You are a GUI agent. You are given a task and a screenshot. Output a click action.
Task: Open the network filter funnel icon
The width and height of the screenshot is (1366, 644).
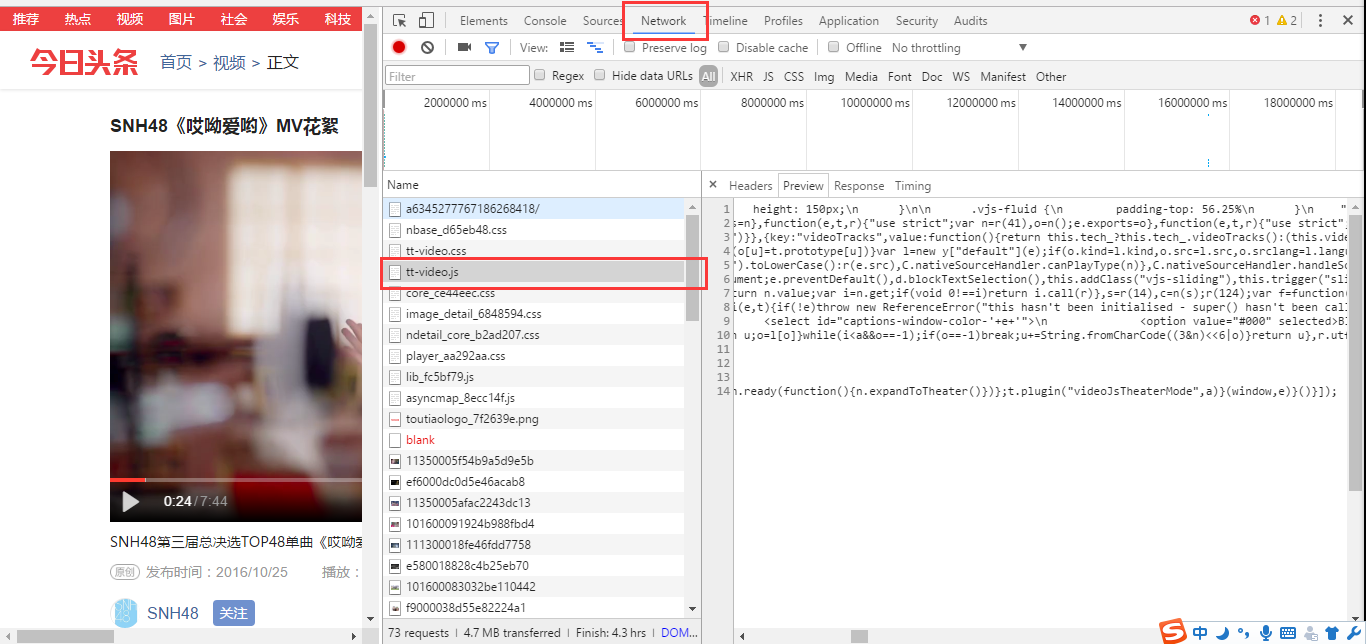492,47
